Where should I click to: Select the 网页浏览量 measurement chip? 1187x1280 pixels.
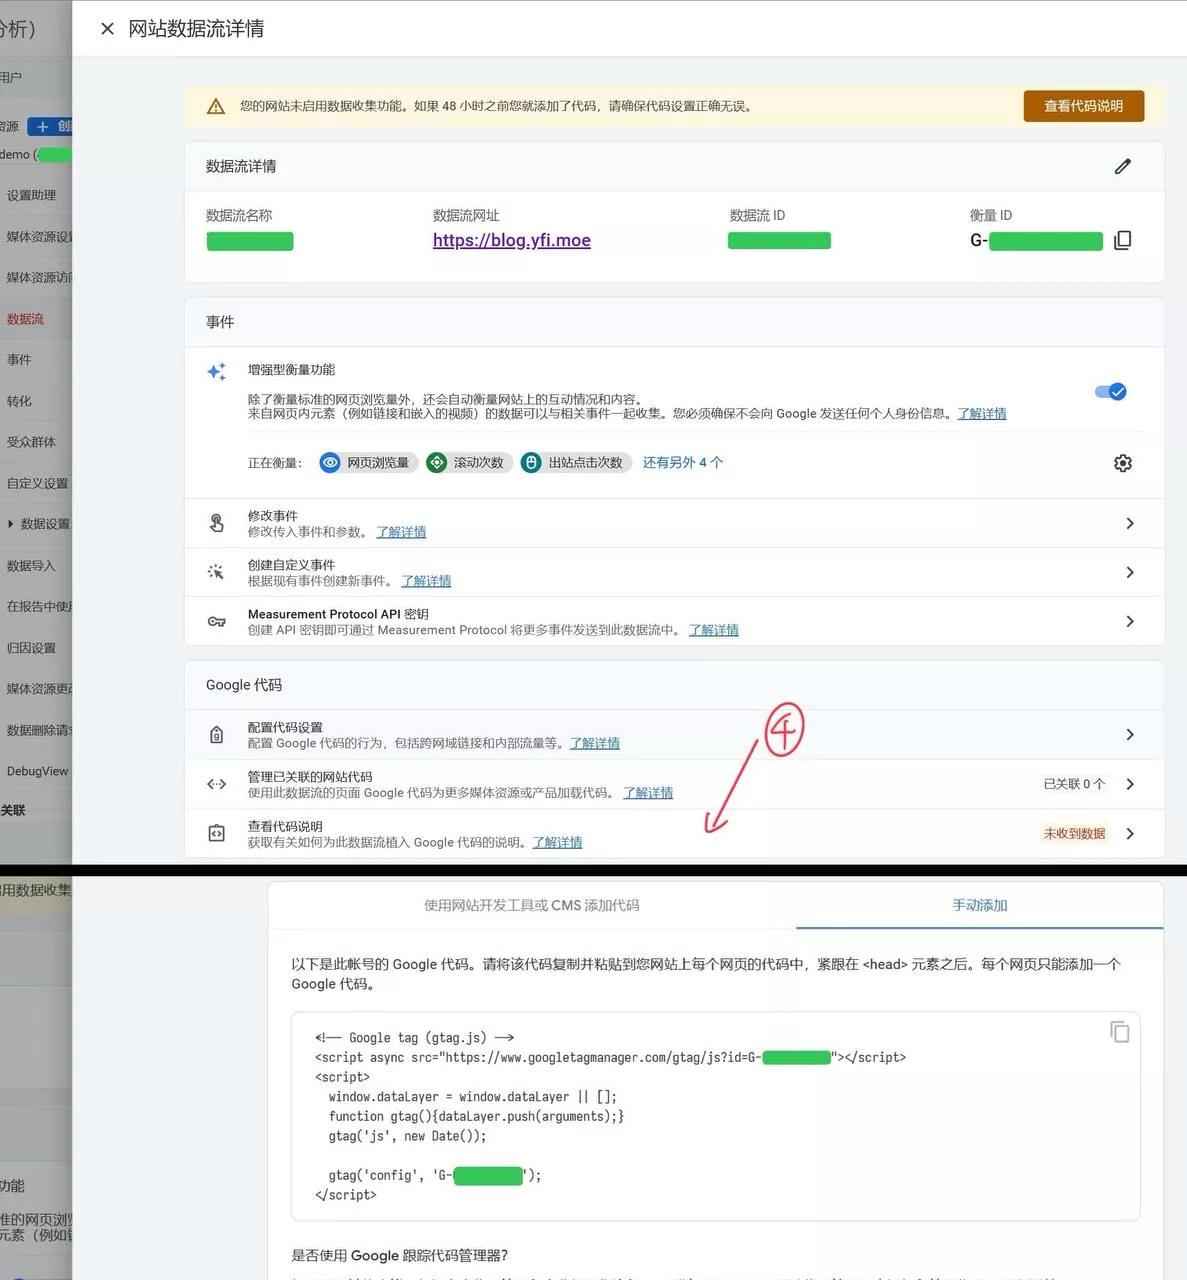click(367, 462)
